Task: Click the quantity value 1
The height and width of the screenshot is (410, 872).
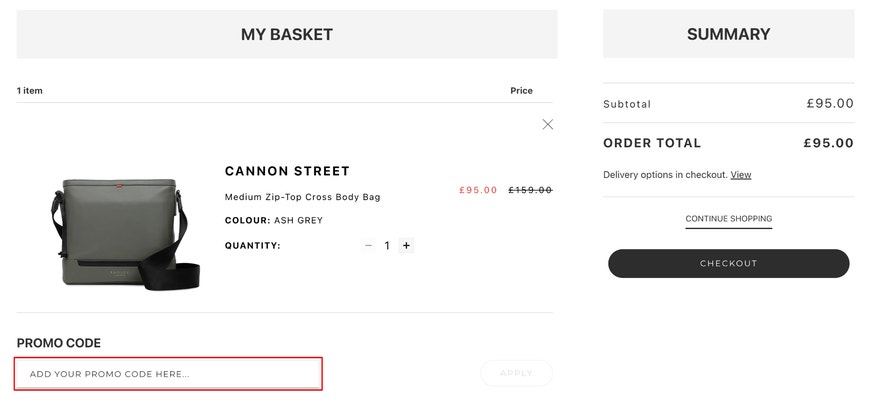Action: [387, 245]
